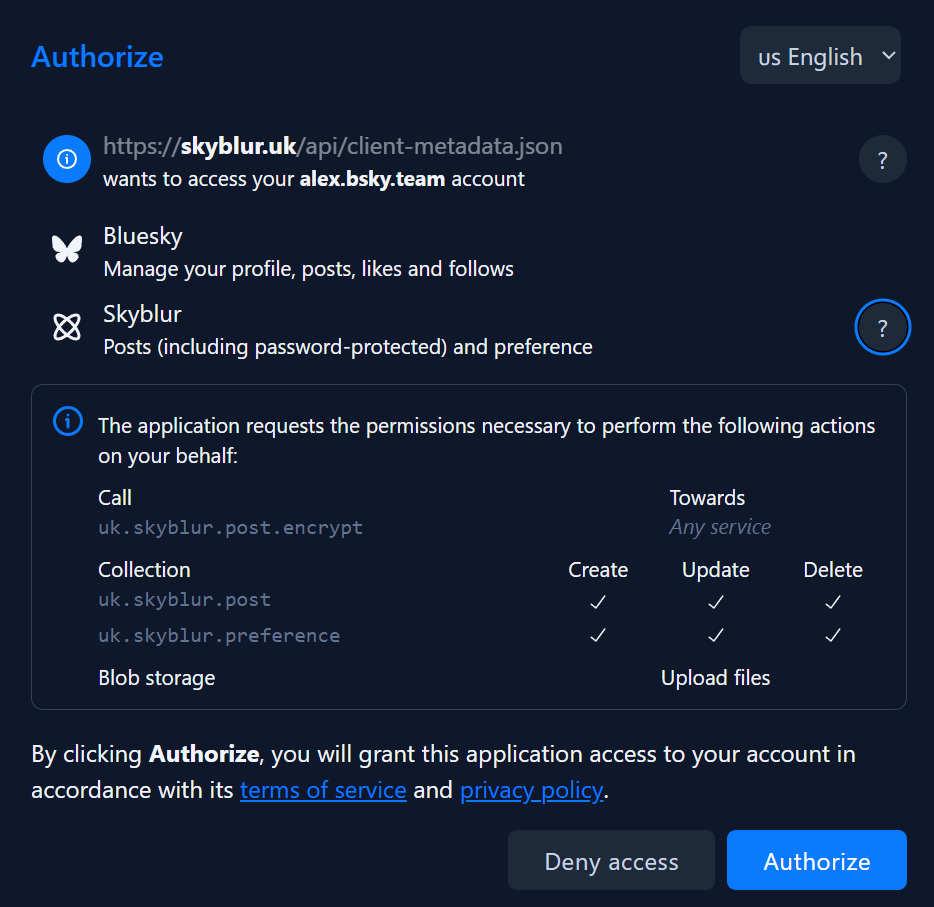Click the Bluesky permission row title
The width and height of the screenshot is (934, 907).
[x=143, y=236]
